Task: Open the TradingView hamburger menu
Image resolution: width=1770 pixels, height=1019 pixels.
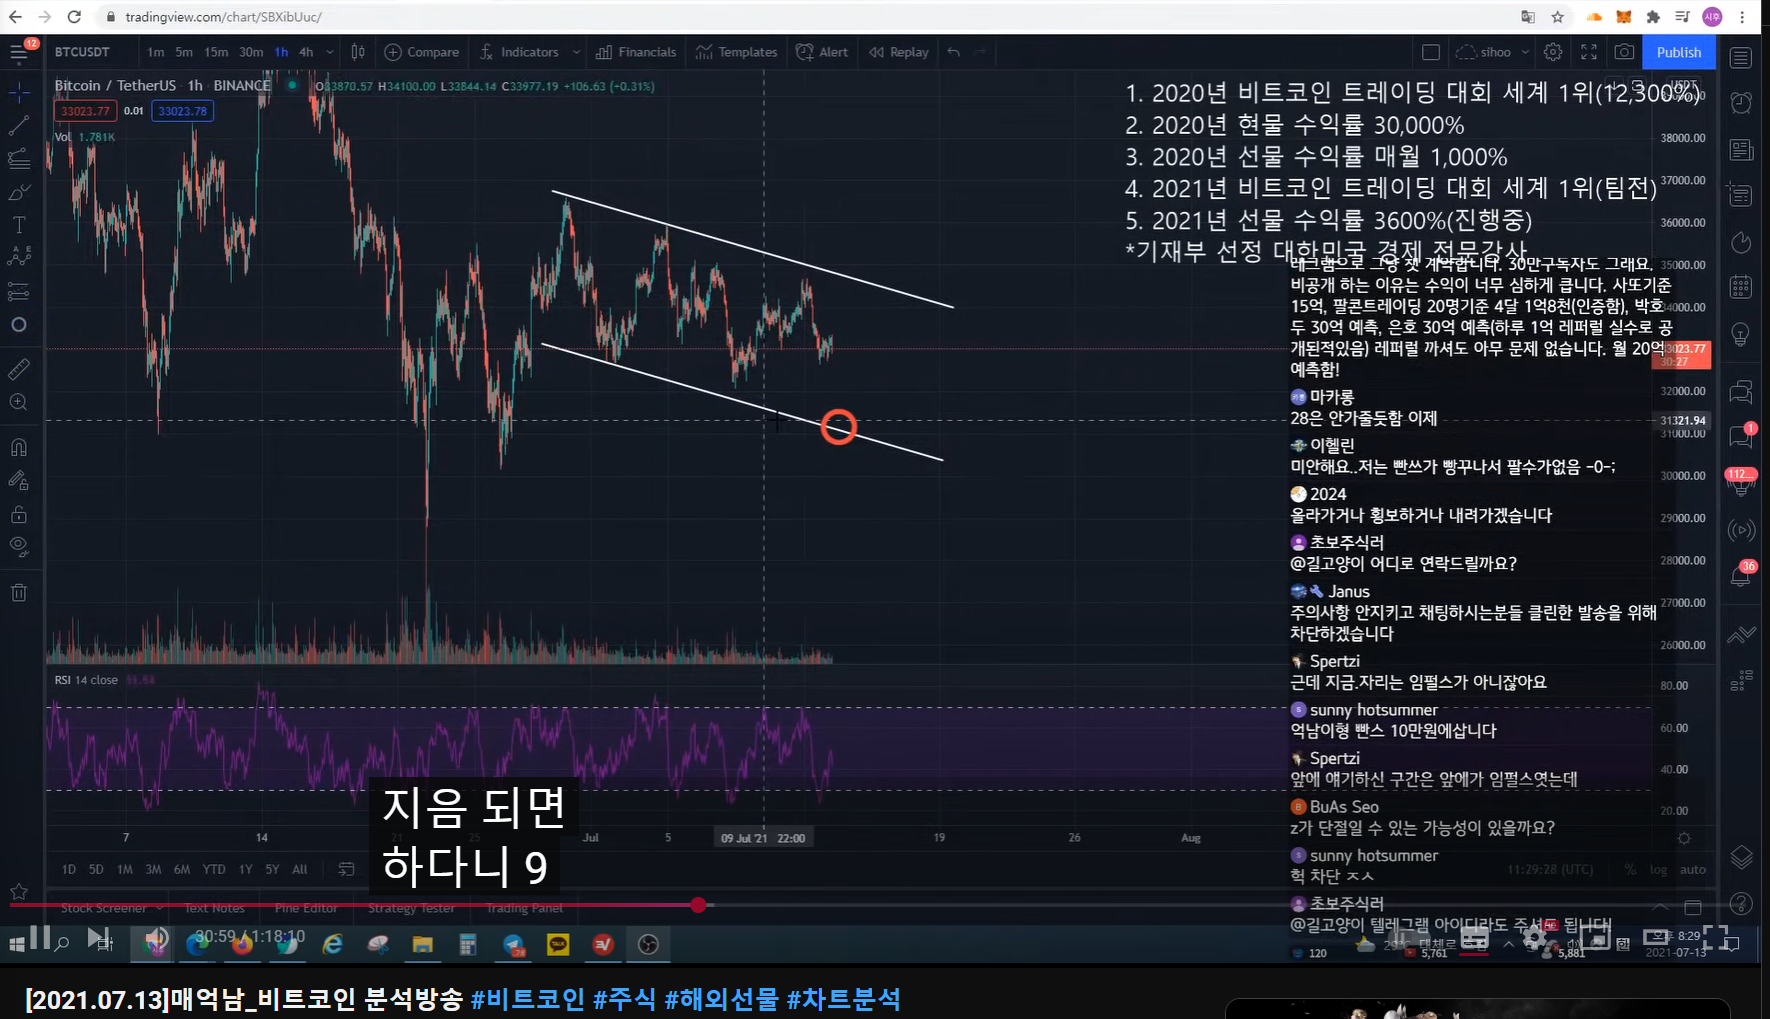Action: click(19, 52)
